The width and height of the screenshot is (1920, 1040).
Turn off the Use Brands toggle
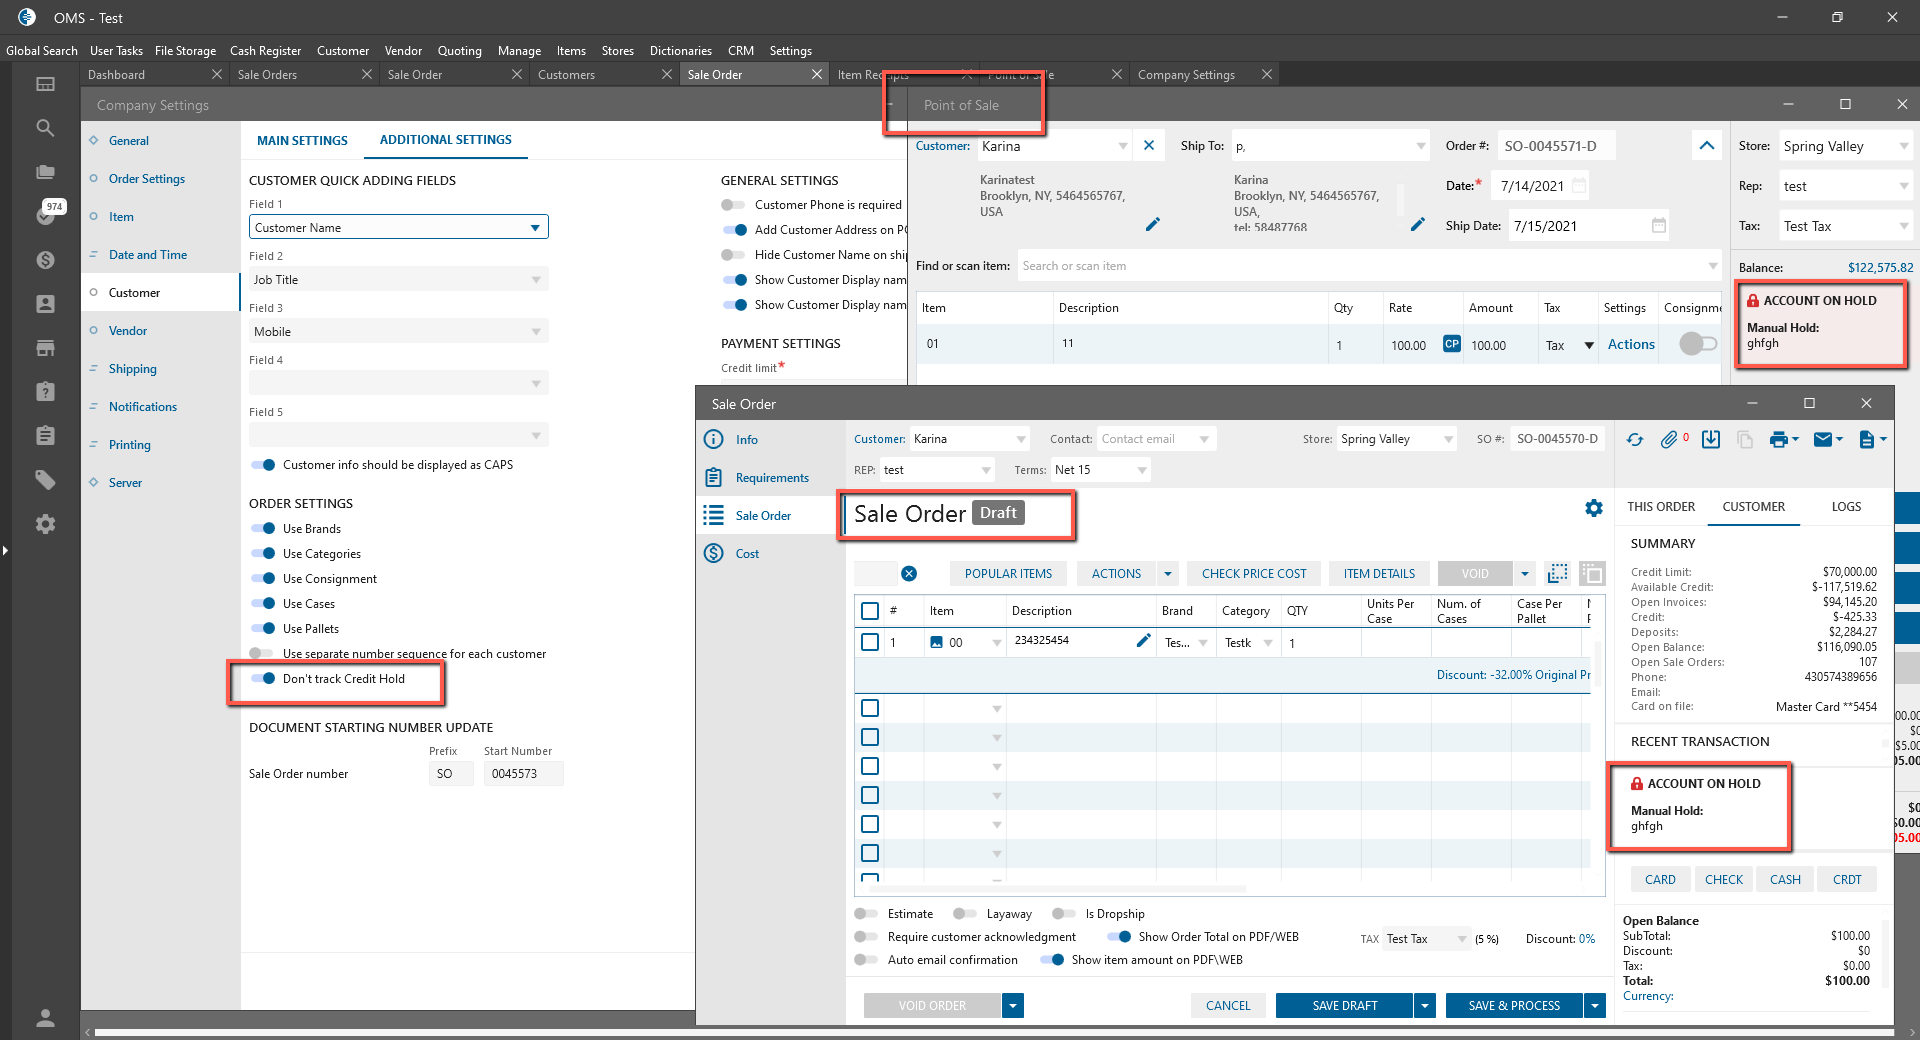pyautogui.click(x=264, y=529)
